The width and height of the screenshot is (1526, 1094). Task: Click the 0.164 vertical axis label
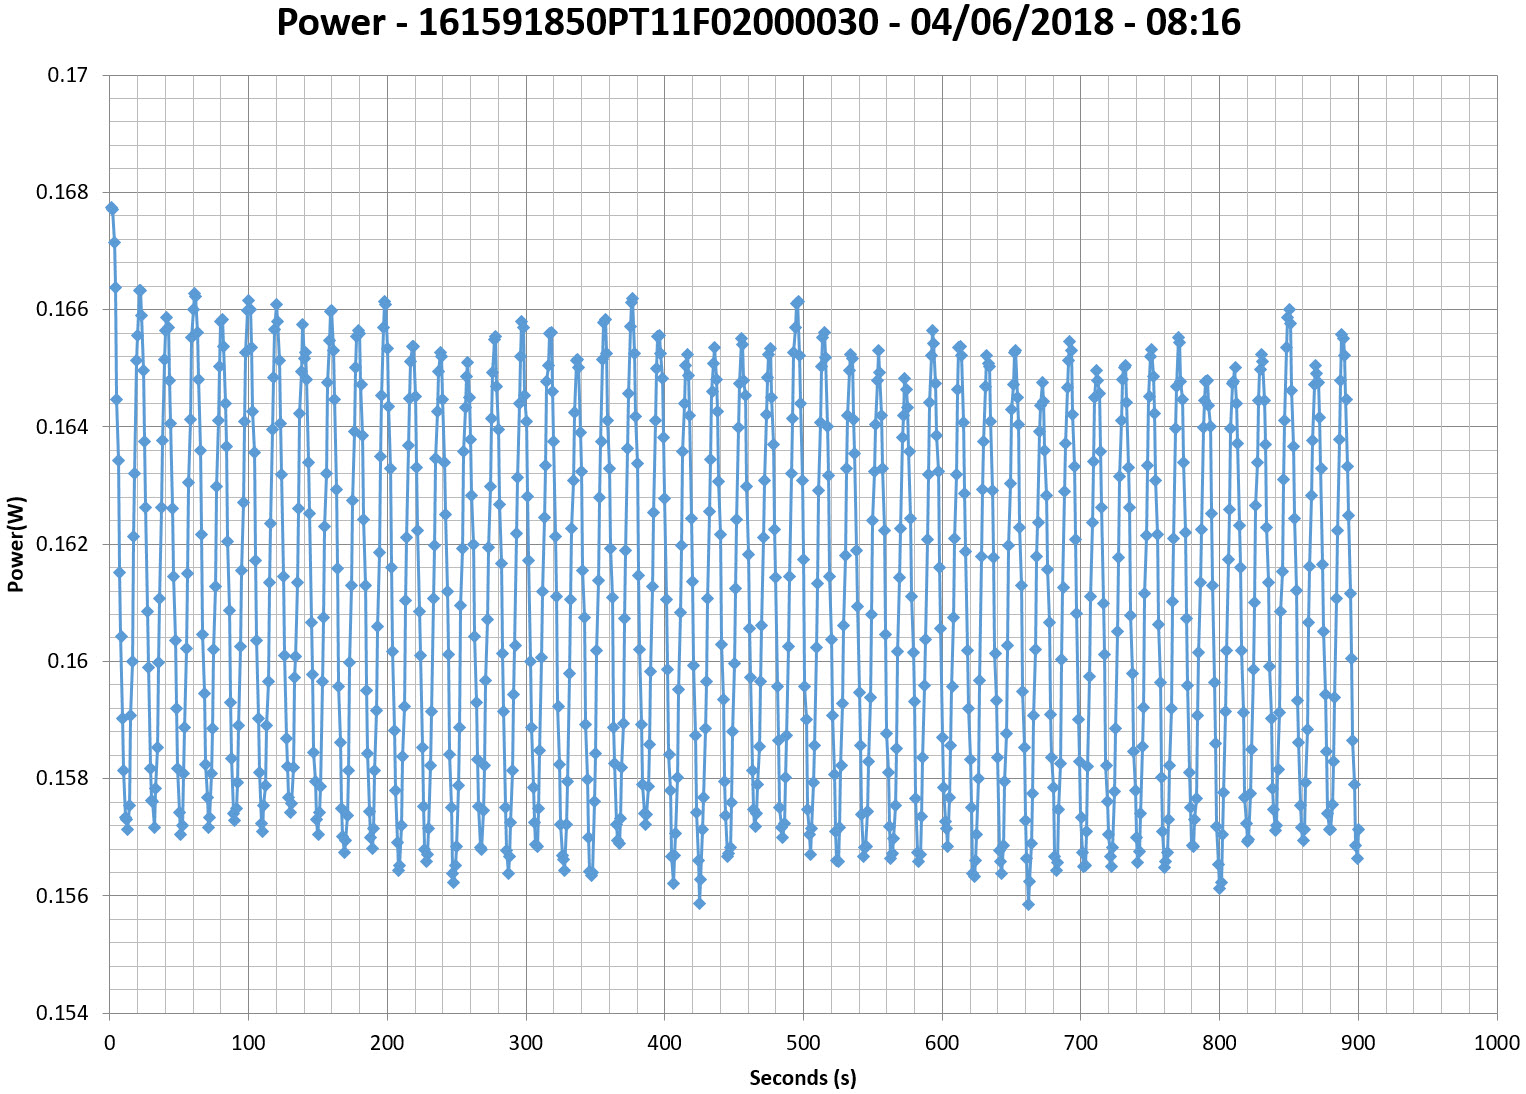[62, 427]
